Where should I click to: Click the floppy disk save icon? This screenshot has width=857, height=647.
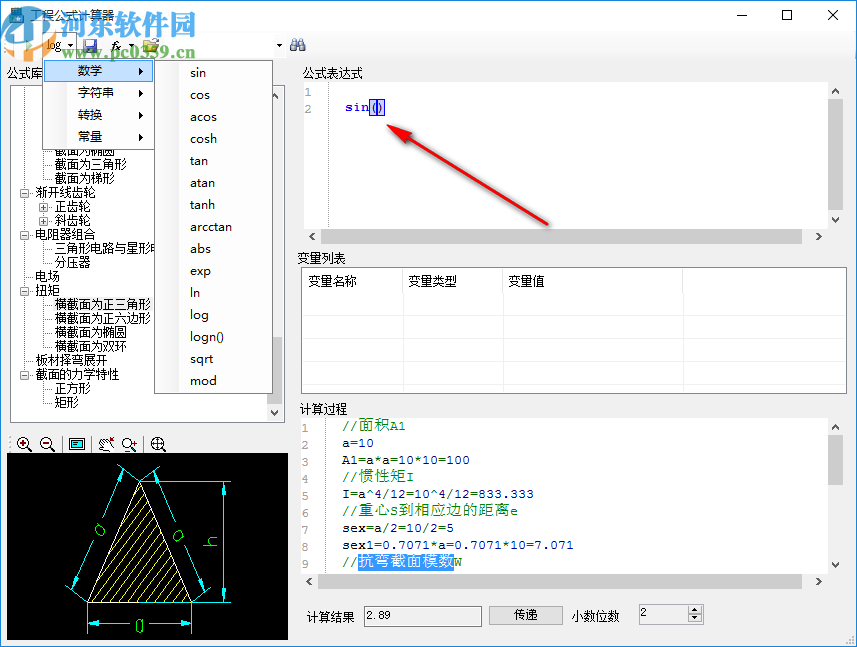tap(90, 45)
